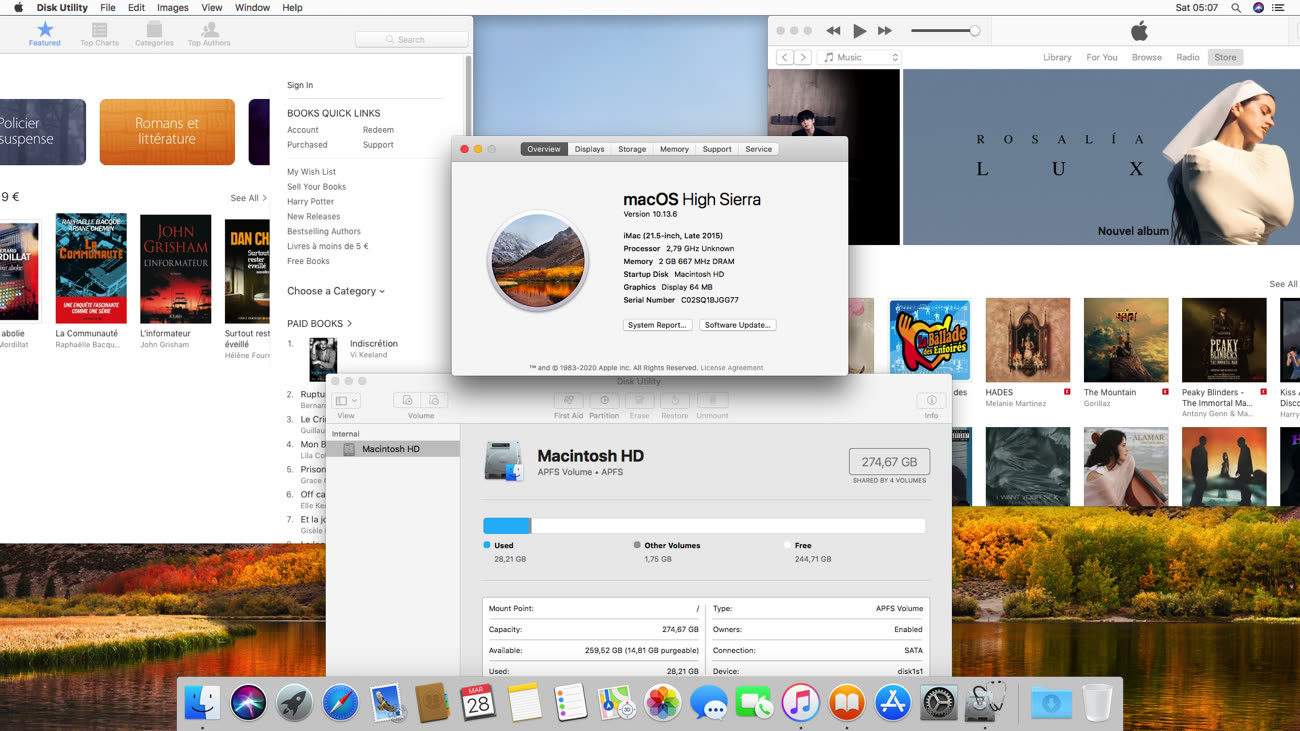This screenshot has width=1300, height=731.
Task: Click the First Aid toolbar icon
Action: point(568,401)
